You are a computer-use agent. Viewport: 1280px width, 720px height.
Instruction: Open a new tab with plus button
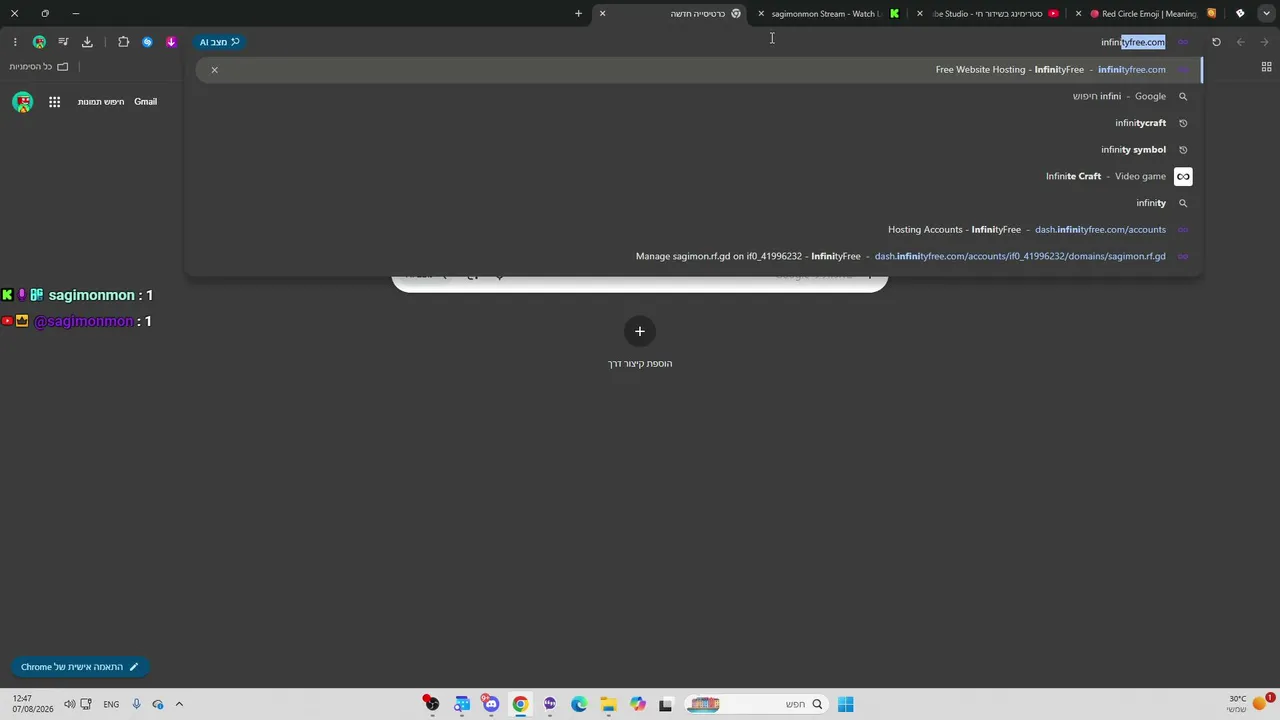(x=578, y=13)
